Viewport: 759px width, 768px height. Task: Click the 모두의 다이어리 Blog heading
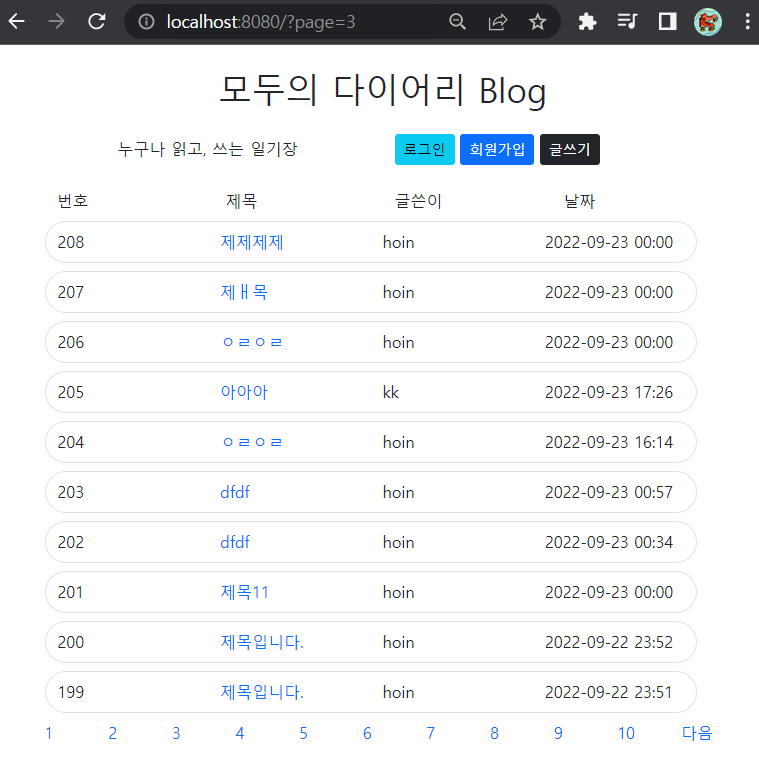382,91
